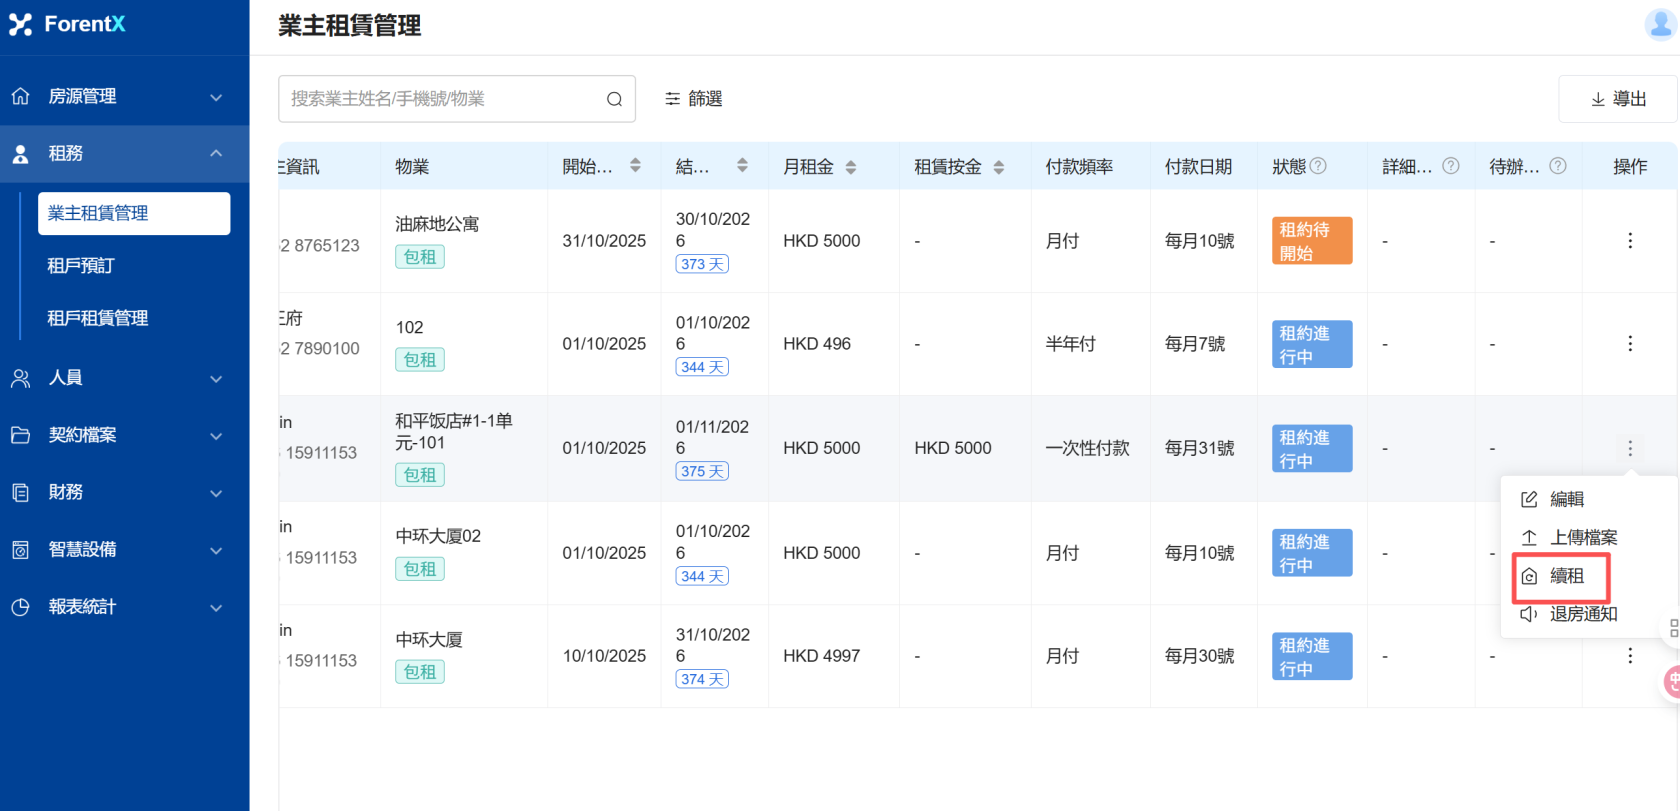Click the search magnifier icon

point(614,99)
